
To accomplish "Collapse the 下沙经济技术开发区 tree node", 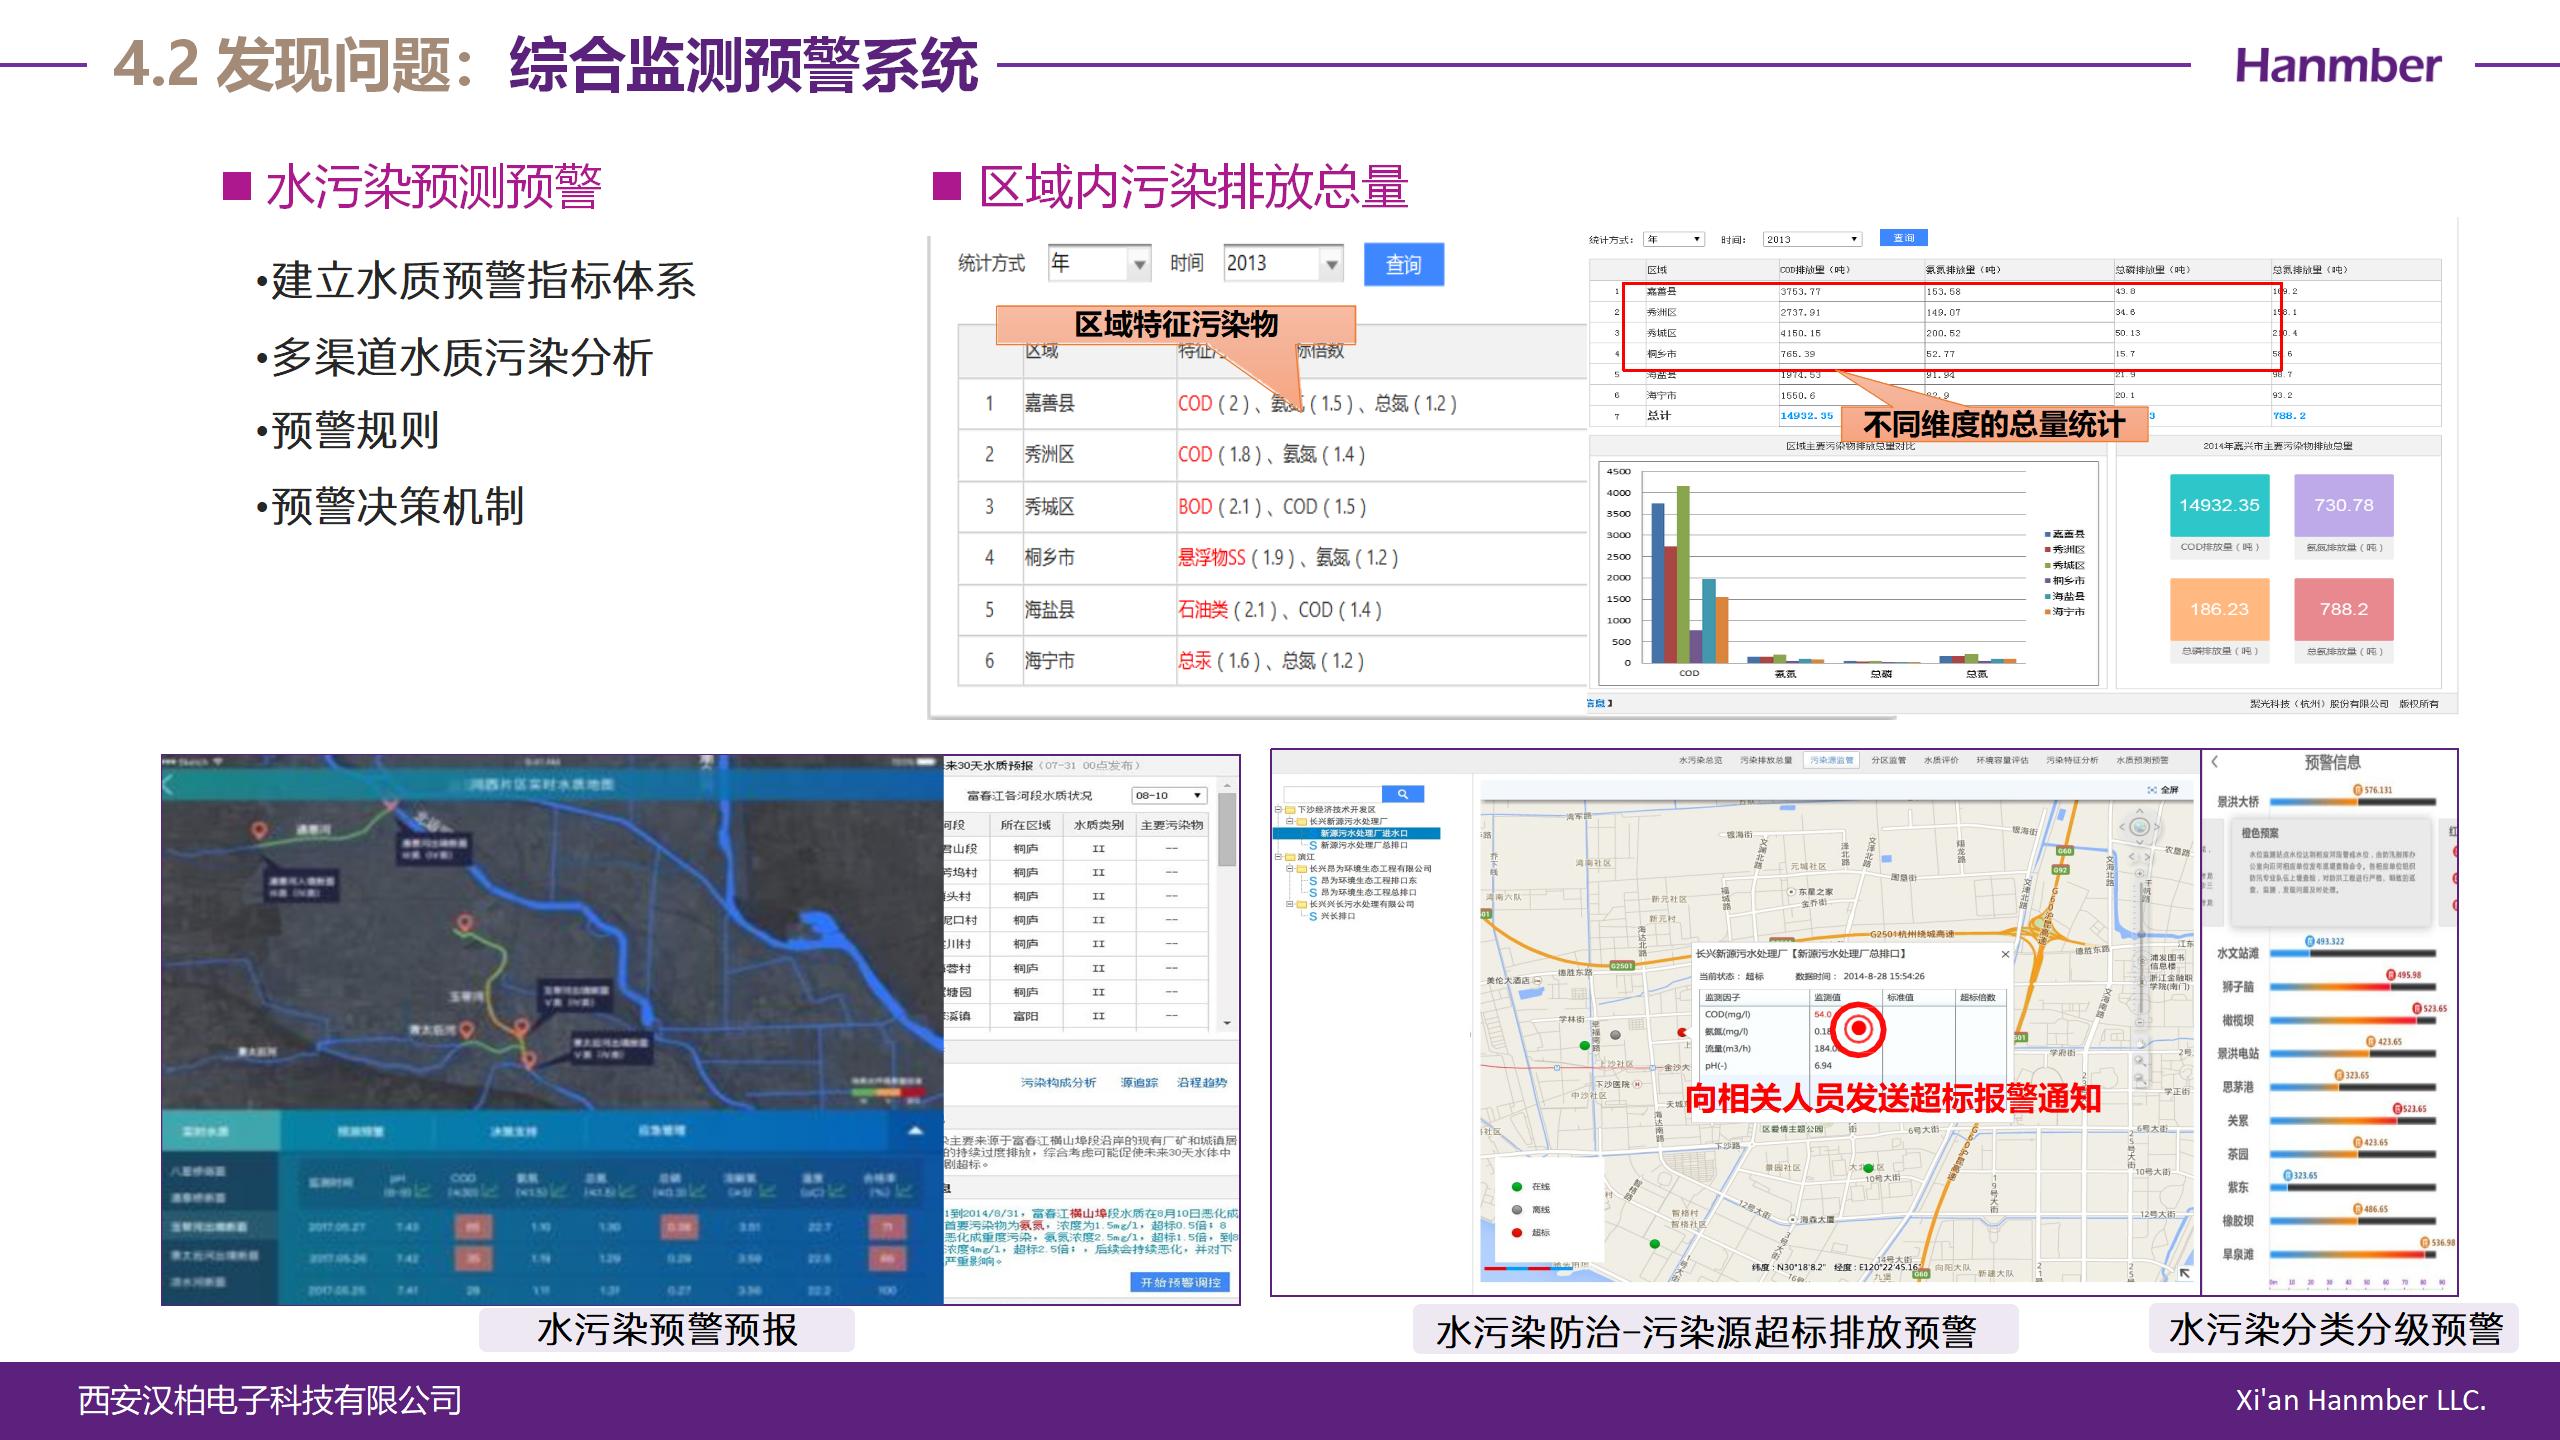I will (1278, 809).
